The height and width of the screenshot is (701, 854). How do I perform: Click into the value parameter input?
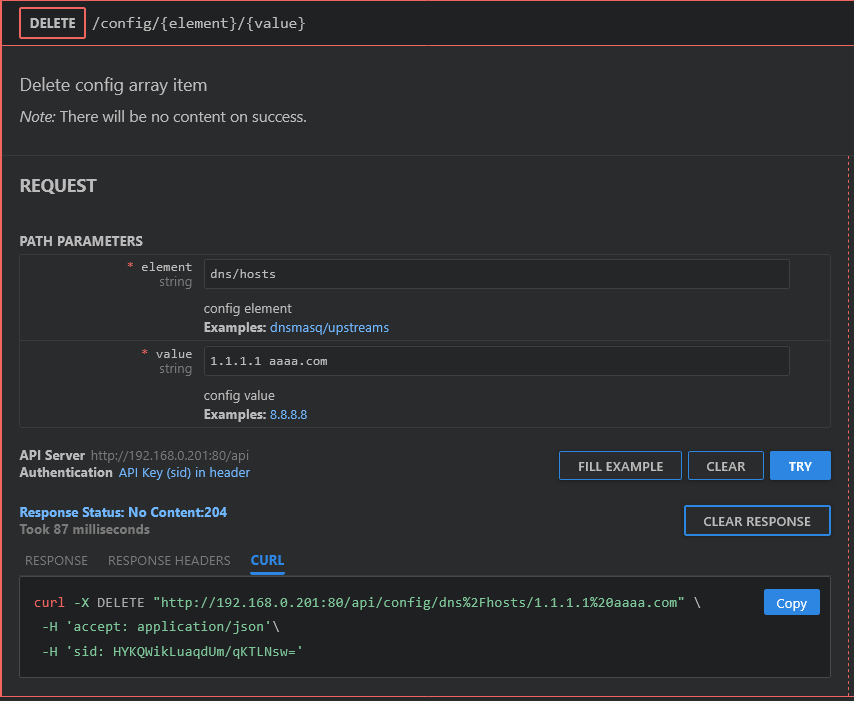click(496, 361)
